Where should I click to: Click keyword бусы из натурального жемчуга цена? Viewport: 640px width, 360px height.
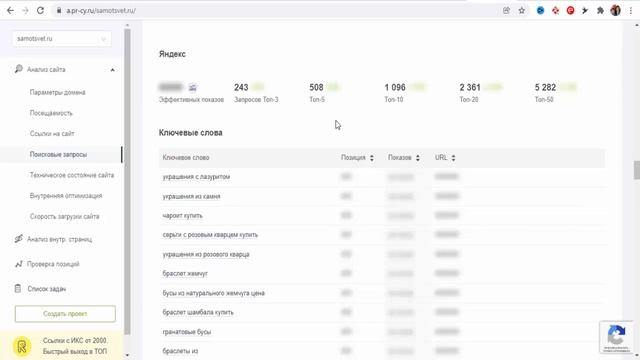[x=213, y=293]
